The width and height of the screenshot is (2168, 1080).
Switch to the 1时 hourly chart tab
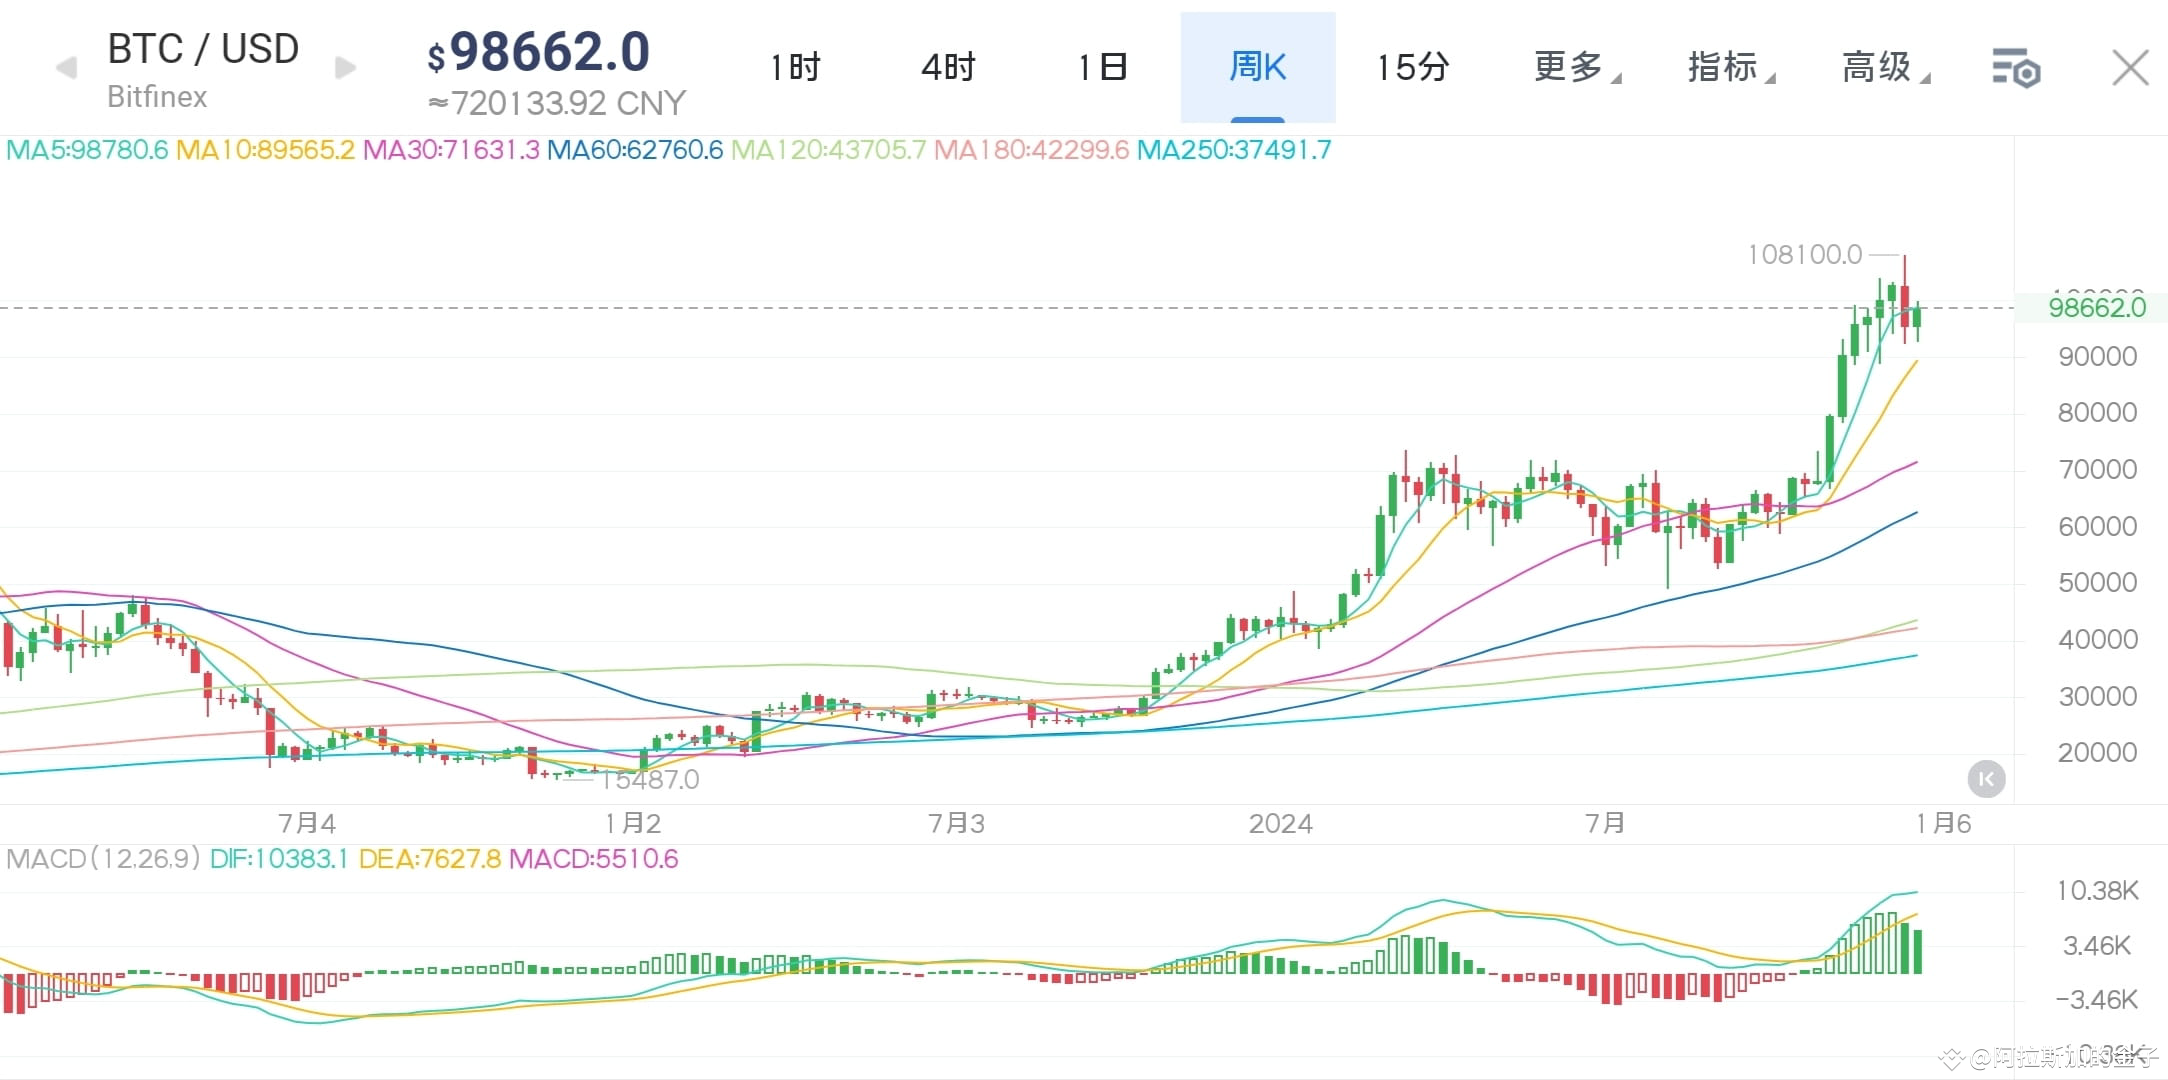795,67
